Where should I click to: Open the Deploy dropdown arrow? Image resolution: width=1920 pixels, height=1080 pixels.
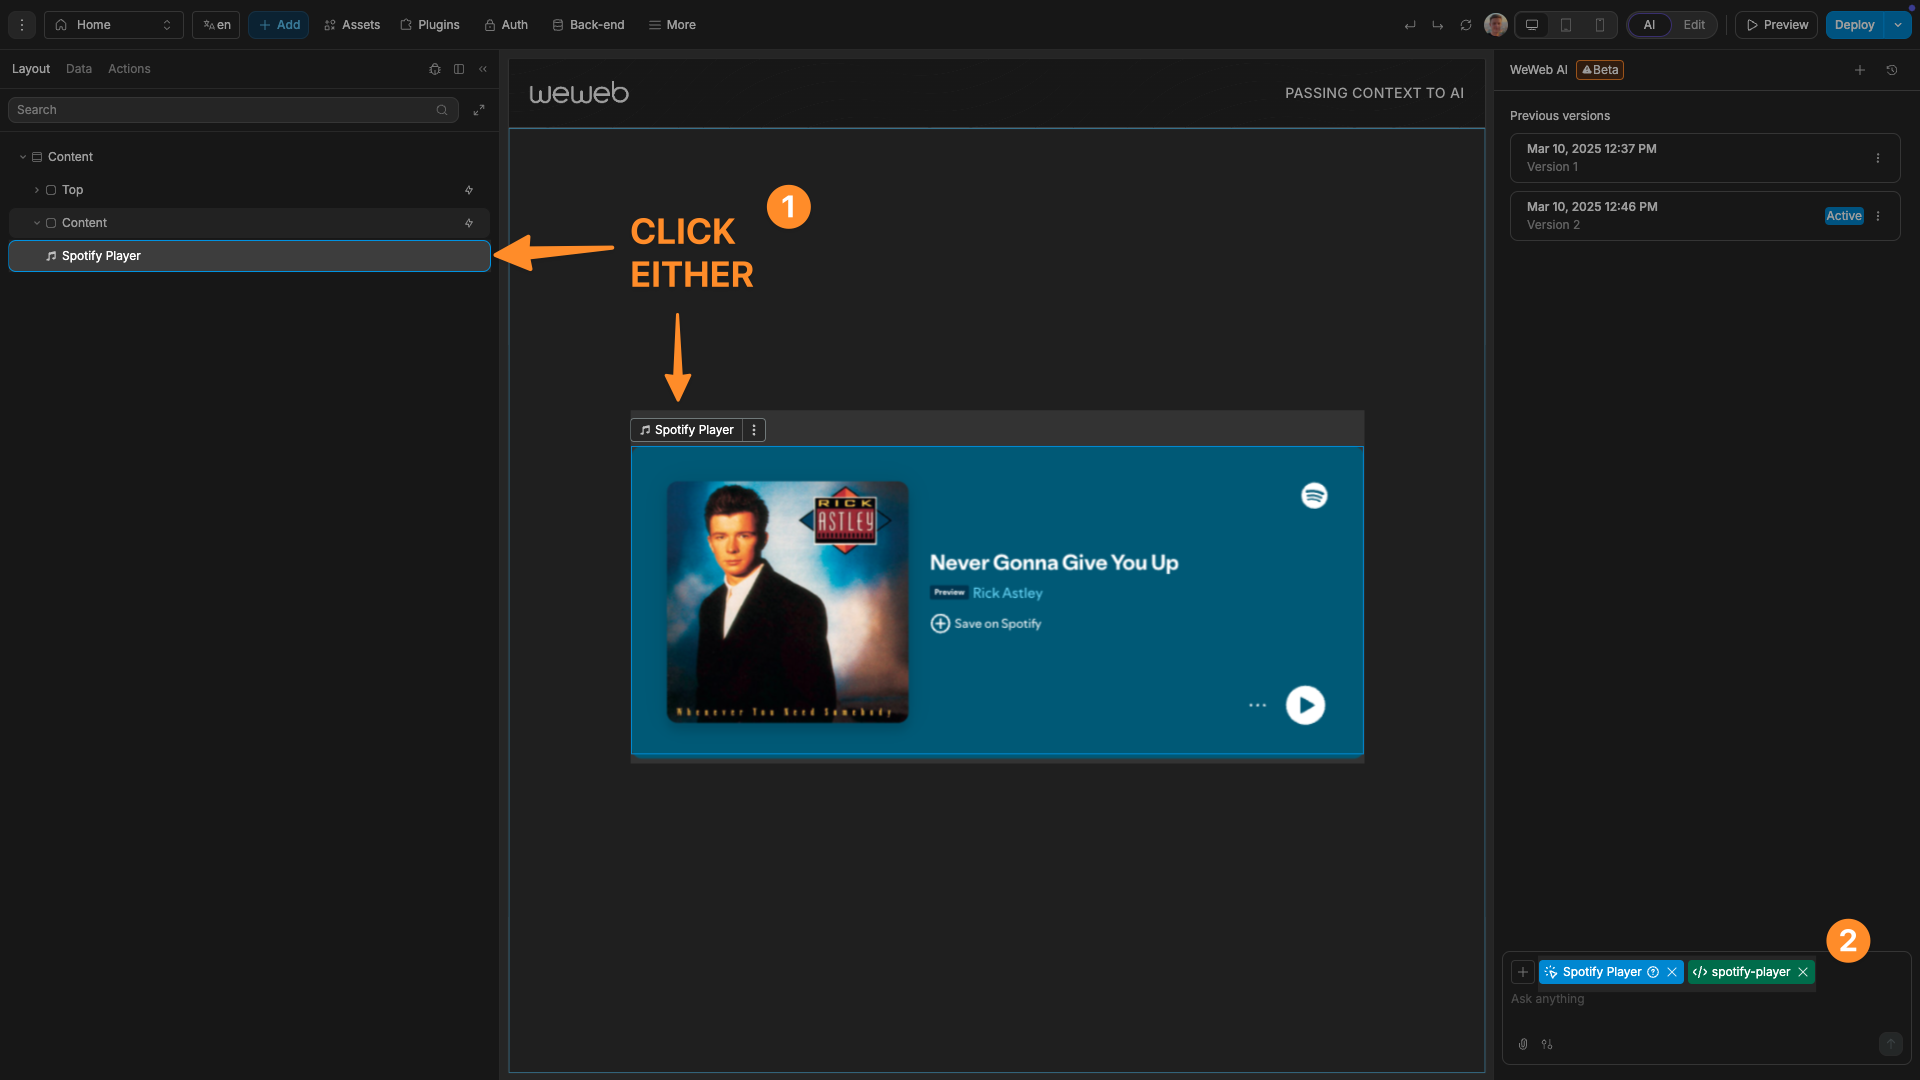click(x=1899, y=24)
